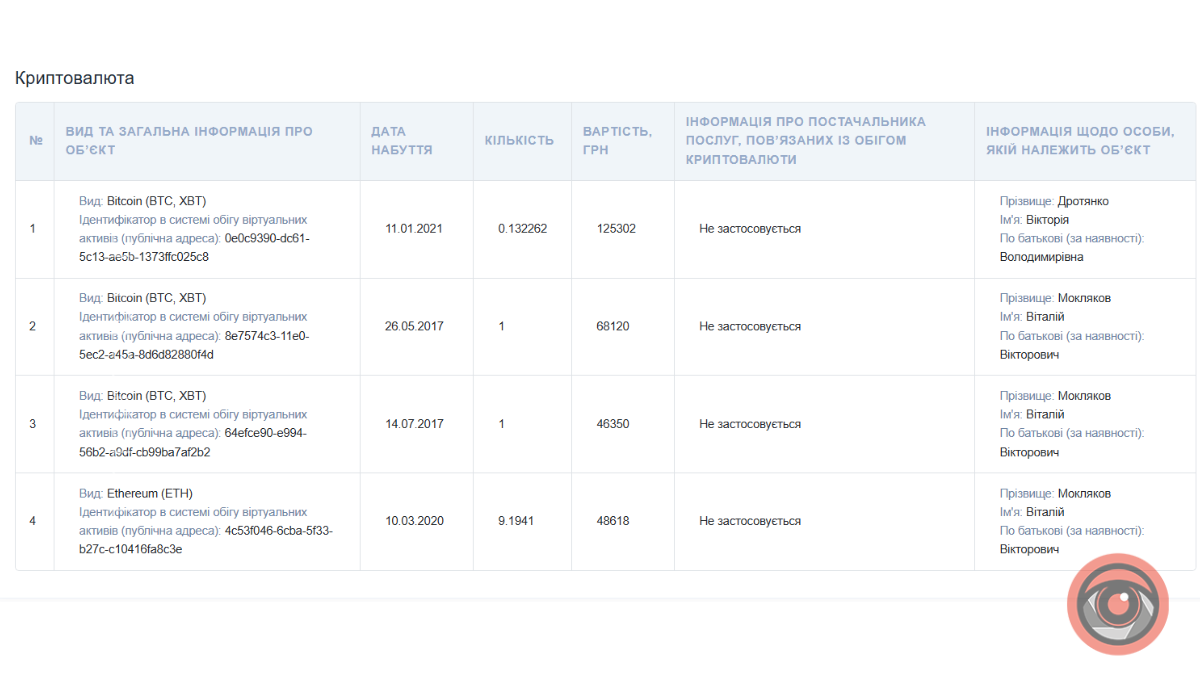Viewport: 1200px width, 675px height.
Task: Click the cost value "125302"
Action: point(616,229)
